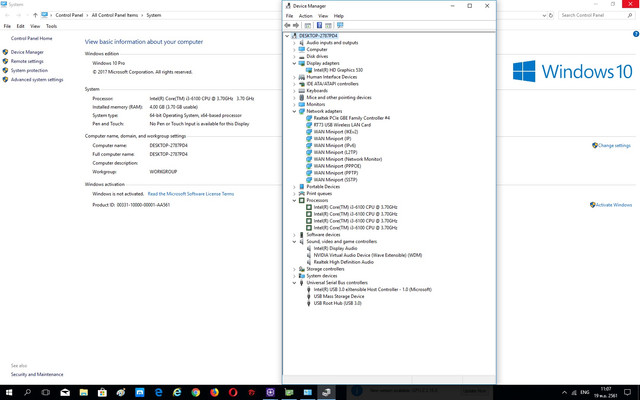640x400 pixels.
Task: Open Device Manager File menu
Action: pos(289,16)
